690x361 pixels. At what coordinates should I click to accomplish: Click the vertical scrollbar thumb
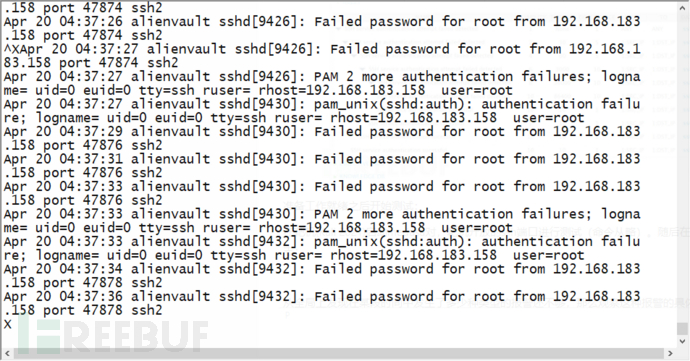(x=683, y=328)
